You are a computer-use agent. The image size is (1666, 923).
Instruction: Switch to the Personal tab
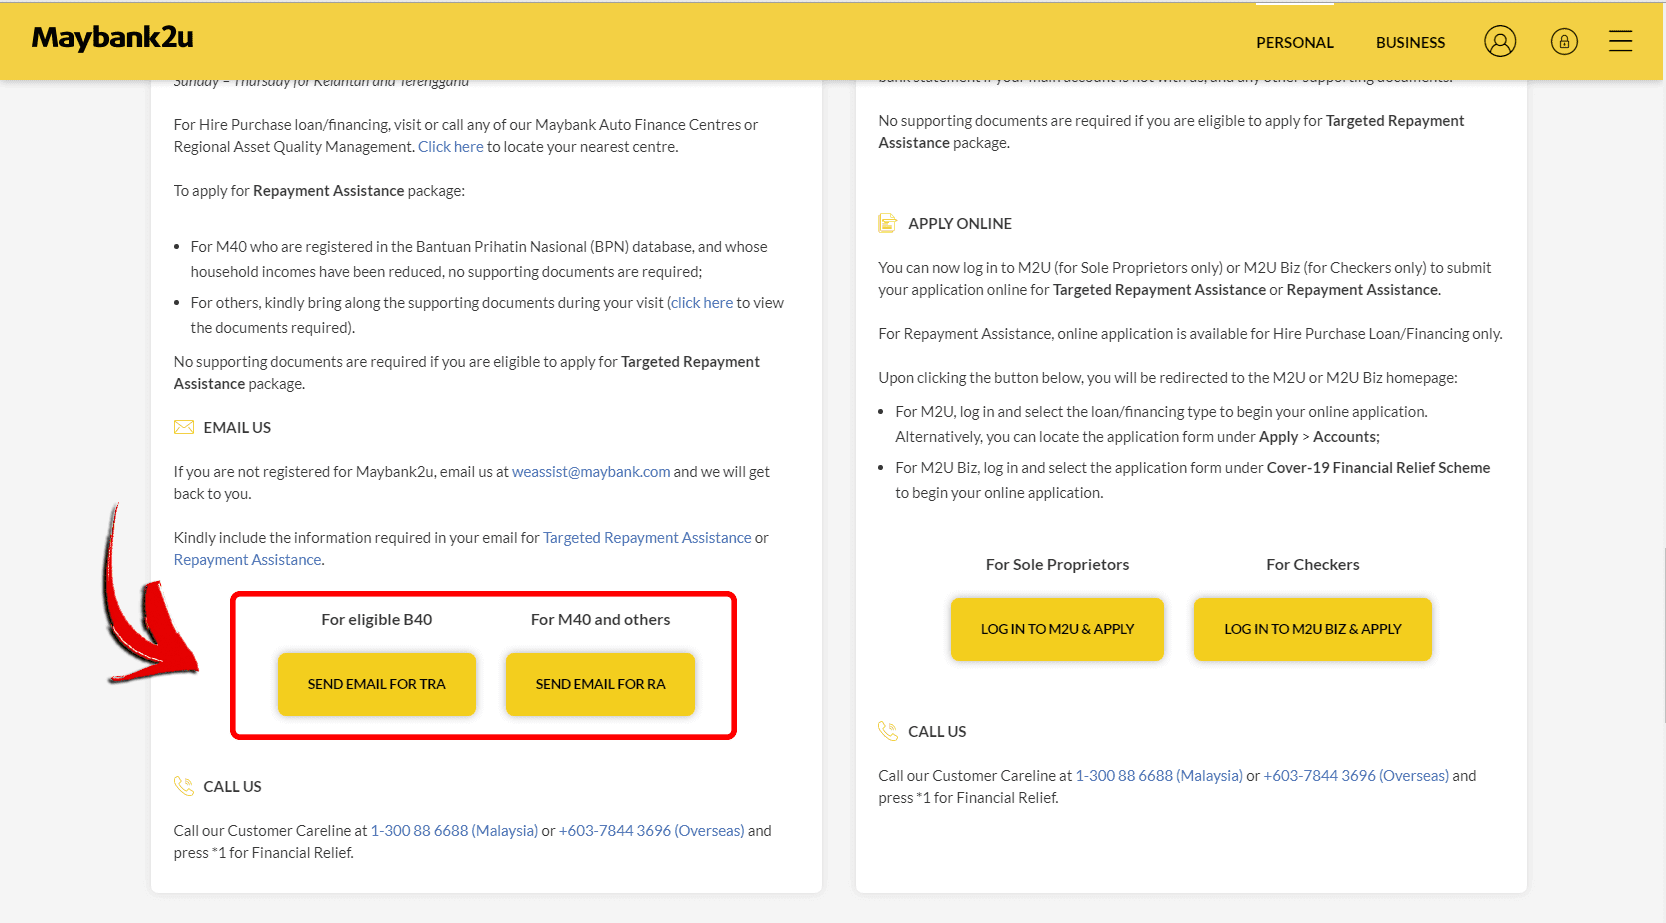click(1295, 42)
